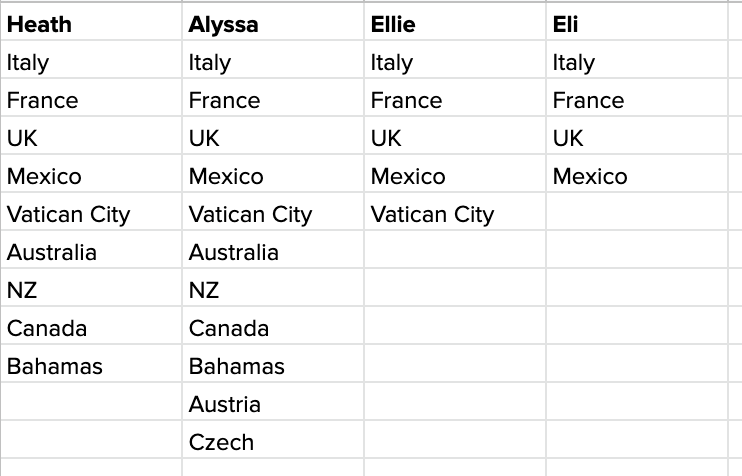
Task: Select the Alyssa header cell
Action: click(x=273, y=22)
